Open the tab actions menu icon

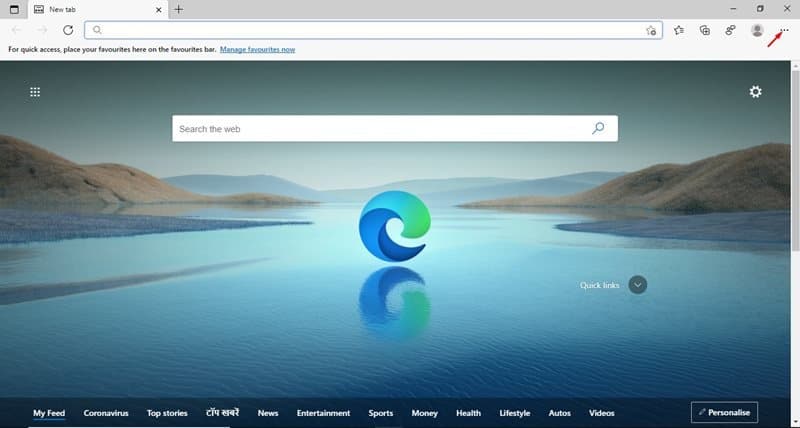(x=14, y=9)
